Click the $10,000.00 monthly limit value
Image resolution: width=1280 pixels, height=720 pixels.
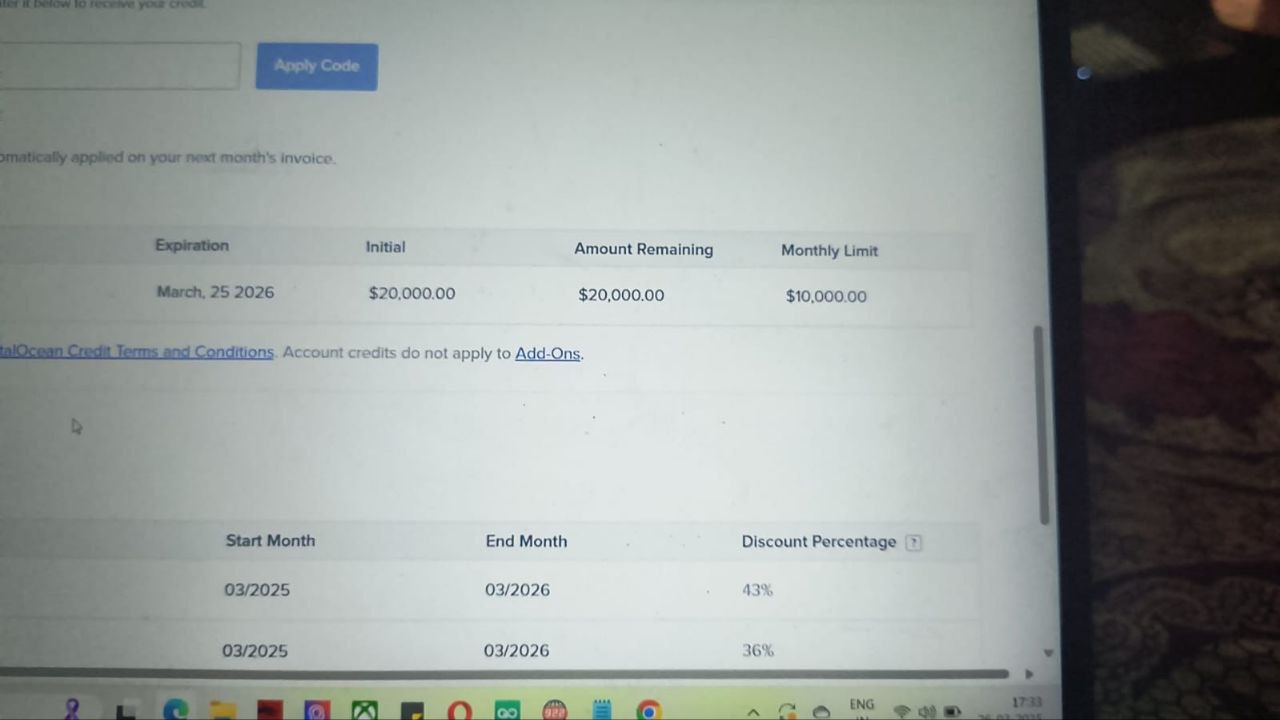pyautogui.click(x=826, y=296)
